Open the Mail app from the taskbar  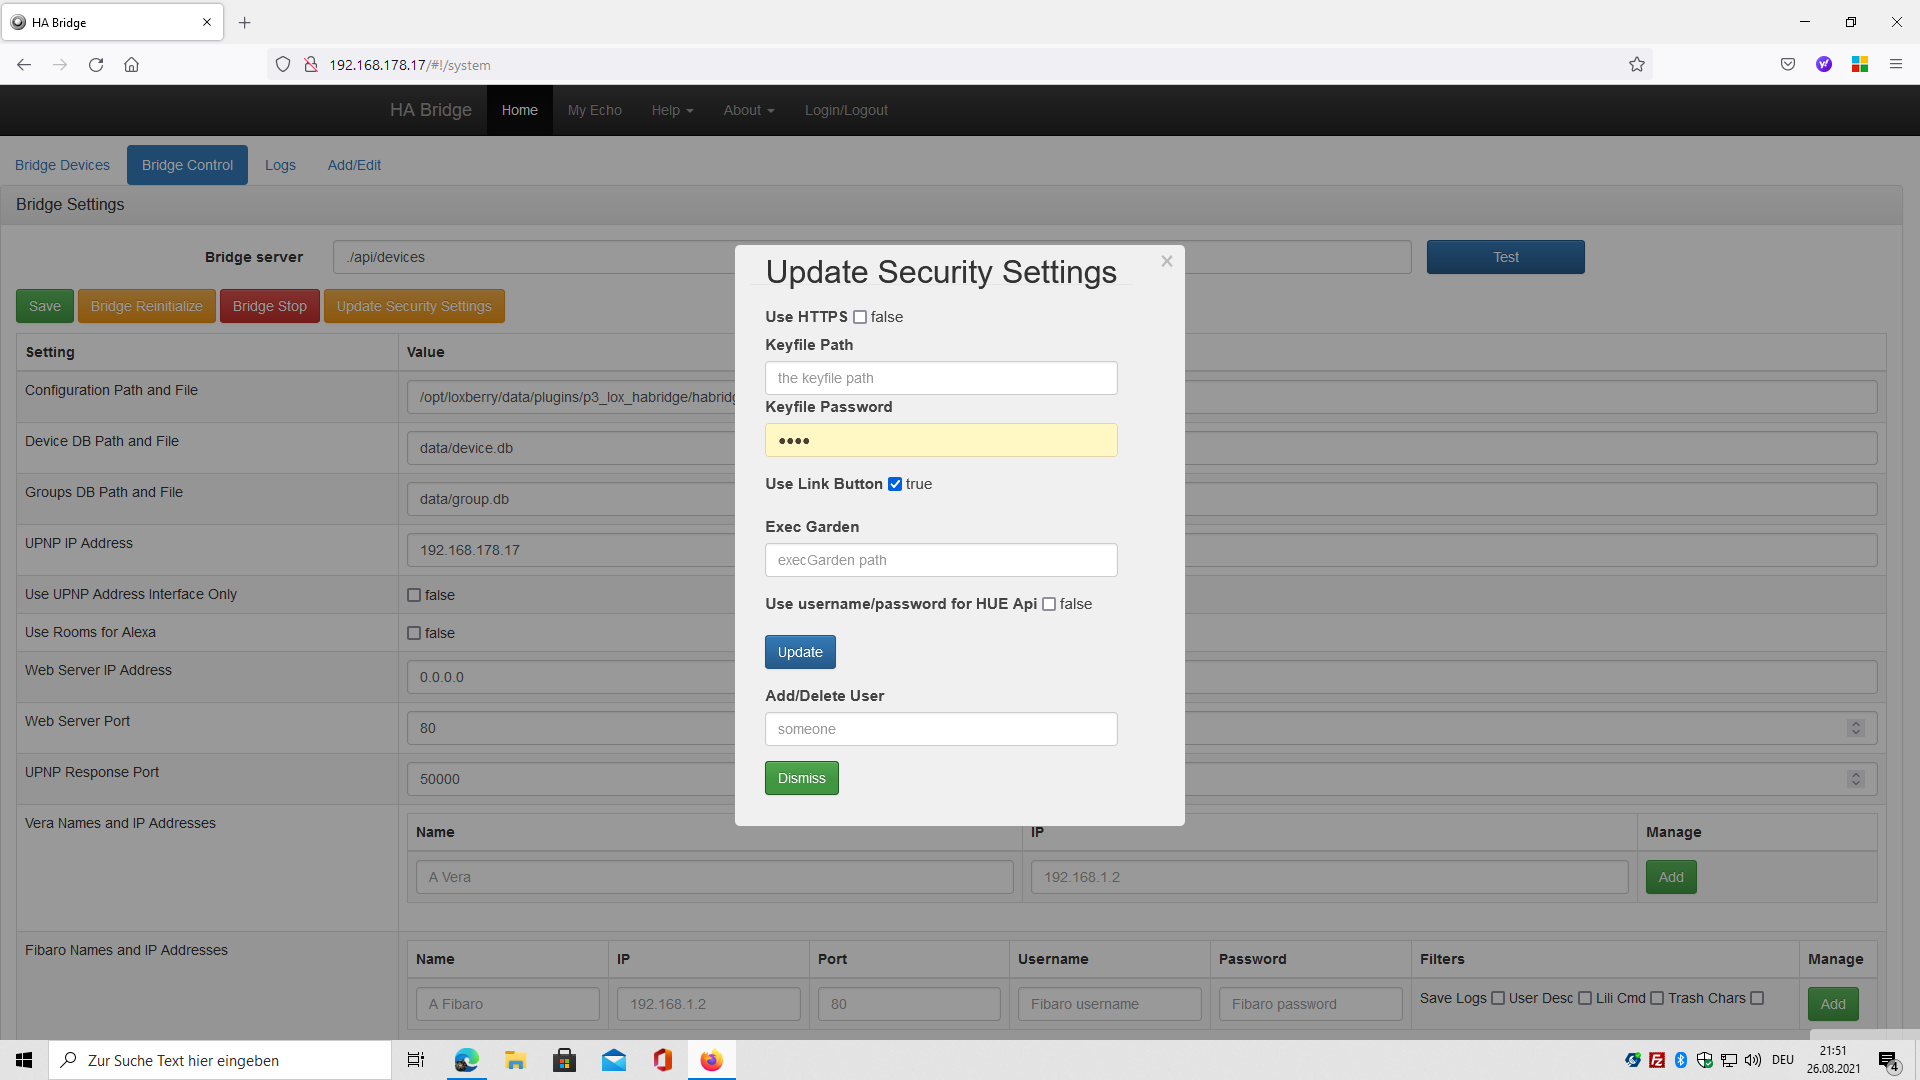pyautogui.click(x=614, y=1060)
